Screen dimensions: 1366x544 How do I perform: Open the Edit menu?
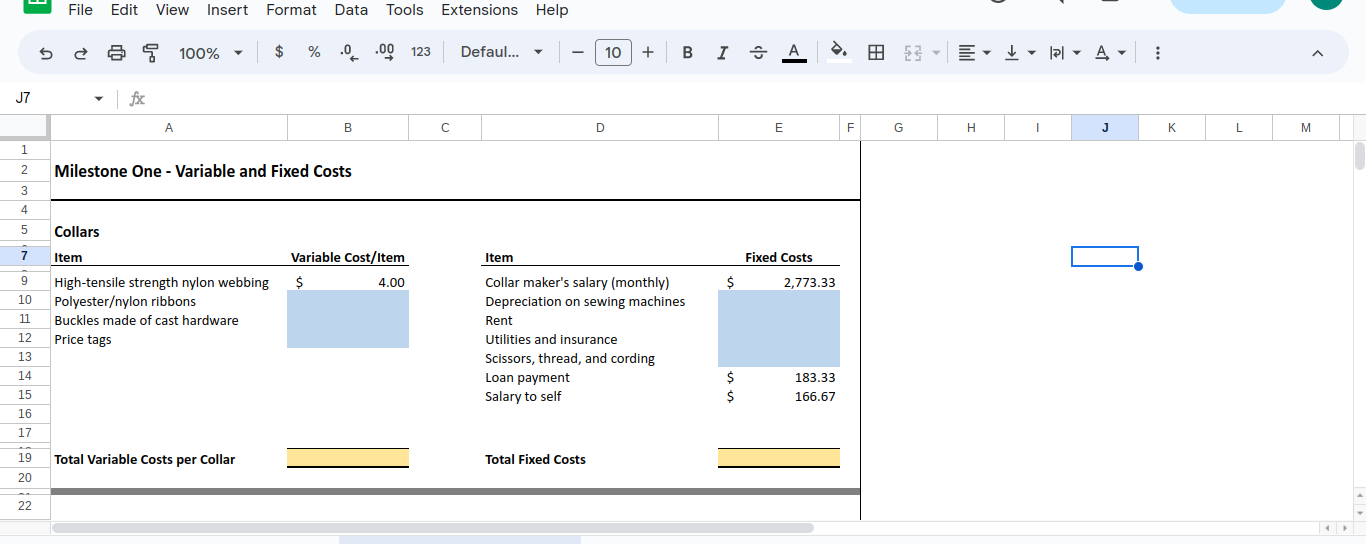[x=124, y=10]
